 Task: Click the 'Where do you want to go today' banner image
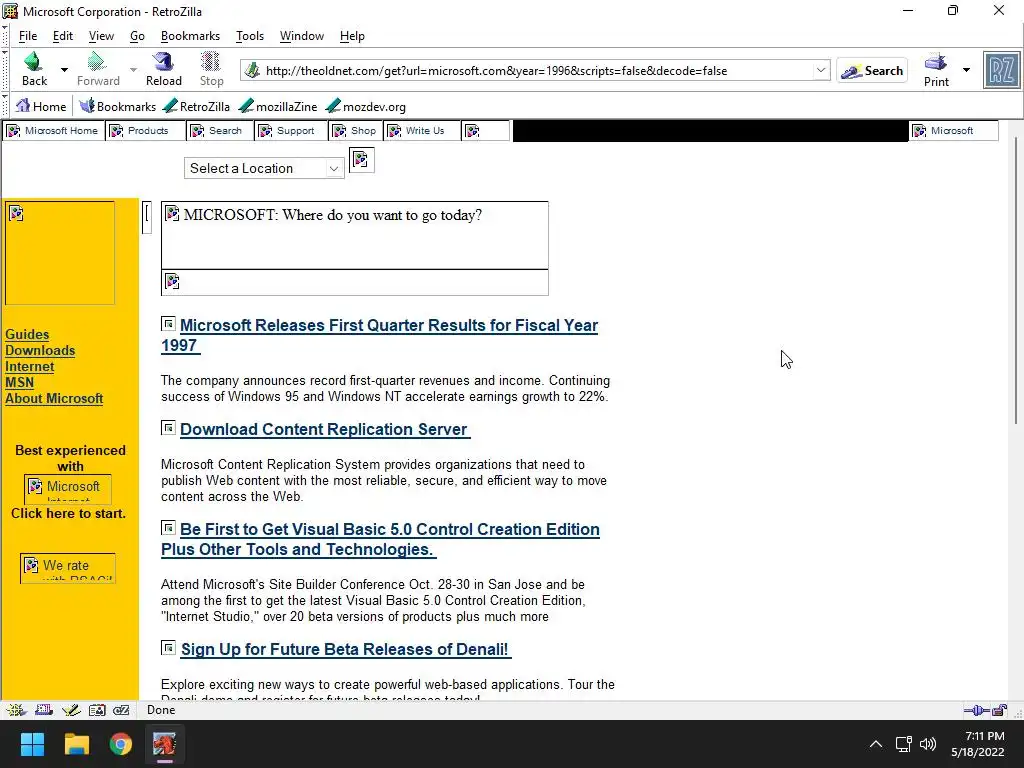[355, 235]
